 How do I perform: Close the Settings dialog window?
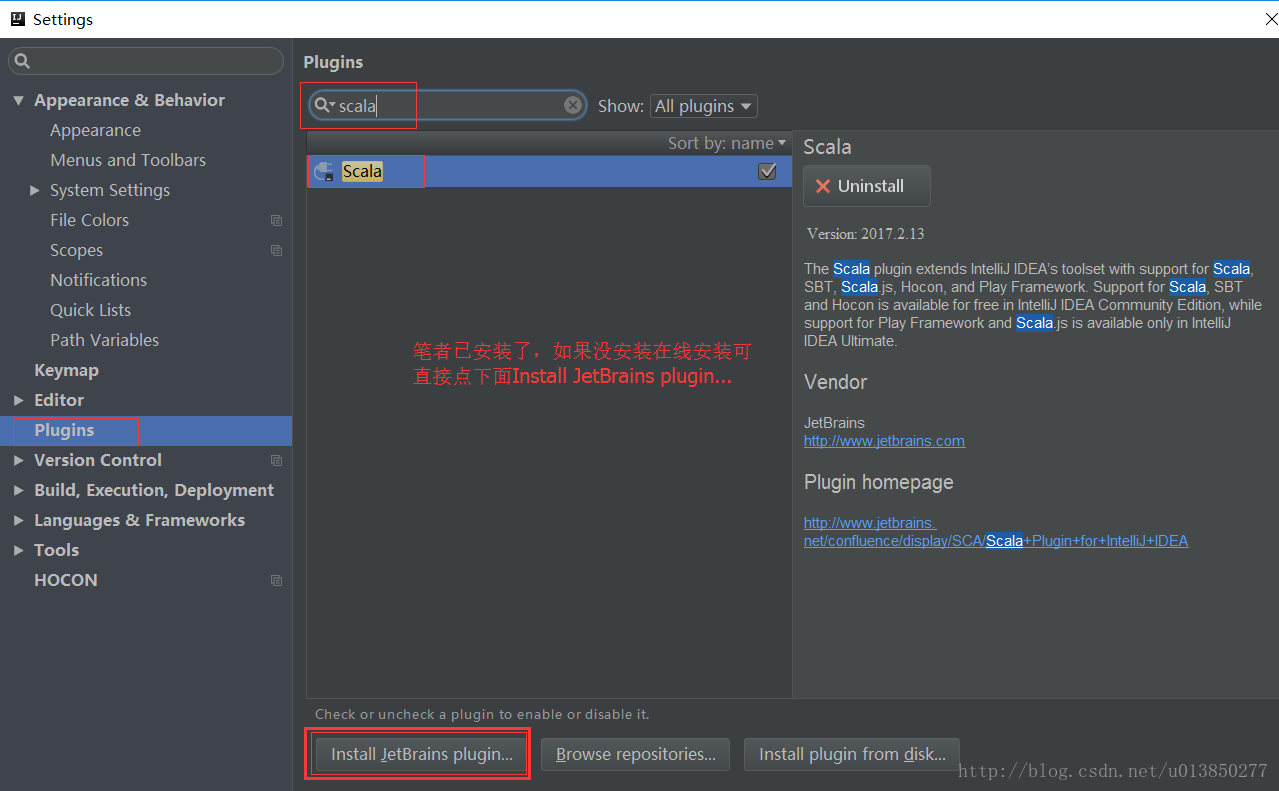click(x=1271, y=19)
